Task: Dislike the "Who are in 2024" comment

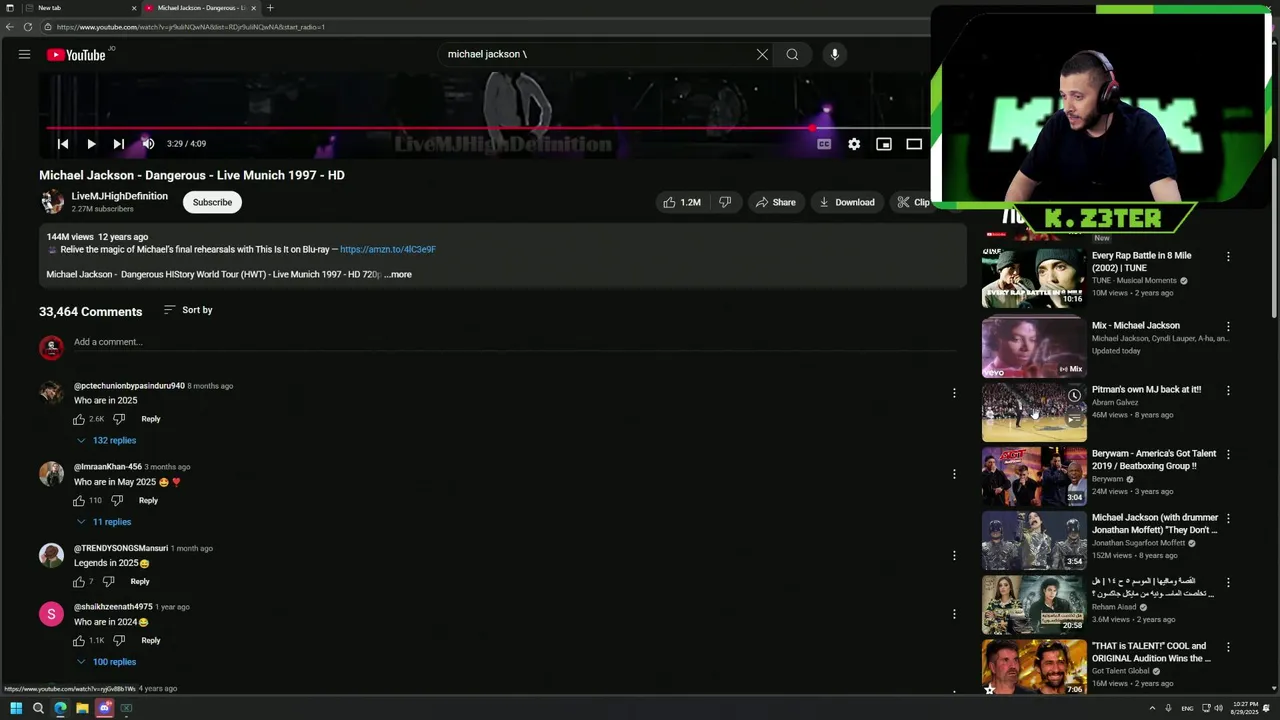Action: pyautogui.click(x=119, y=640)
